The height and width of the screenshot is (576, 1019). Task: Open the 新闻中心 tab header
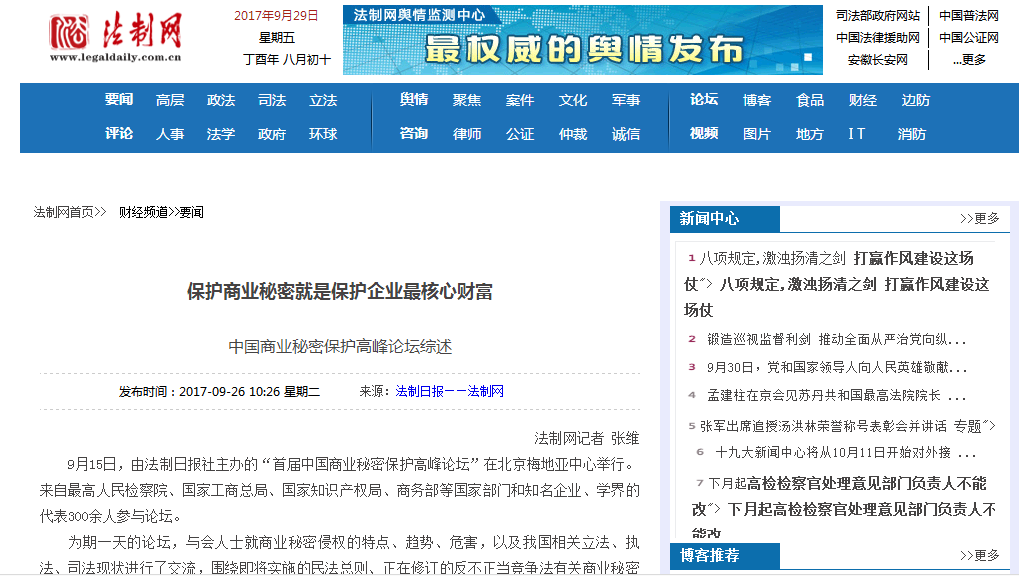point(710,219)
